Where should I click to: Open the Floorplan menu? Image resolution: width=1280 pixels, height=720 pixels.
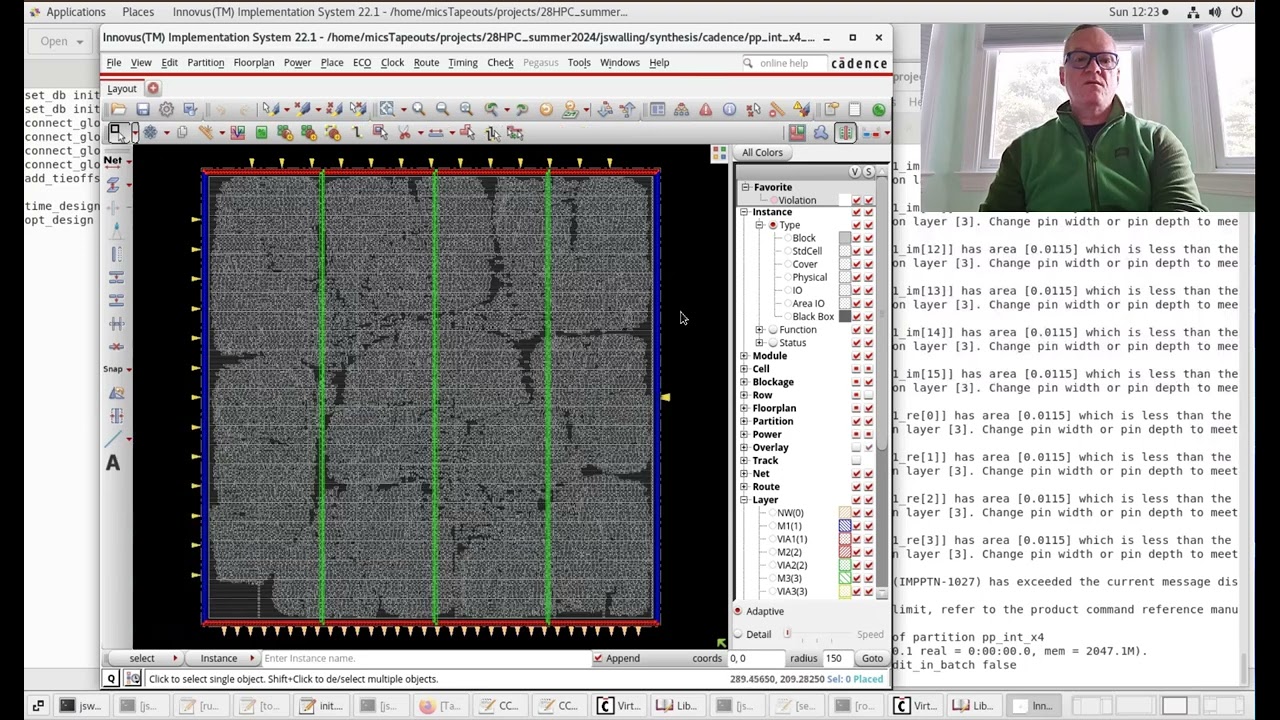pos(254,62)
